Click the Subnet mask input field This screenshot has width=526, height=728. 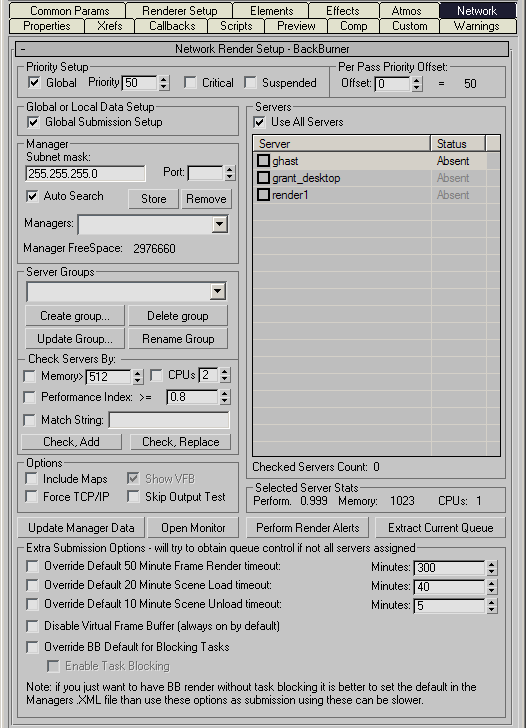pyautogui.click(x=85, y=174)
